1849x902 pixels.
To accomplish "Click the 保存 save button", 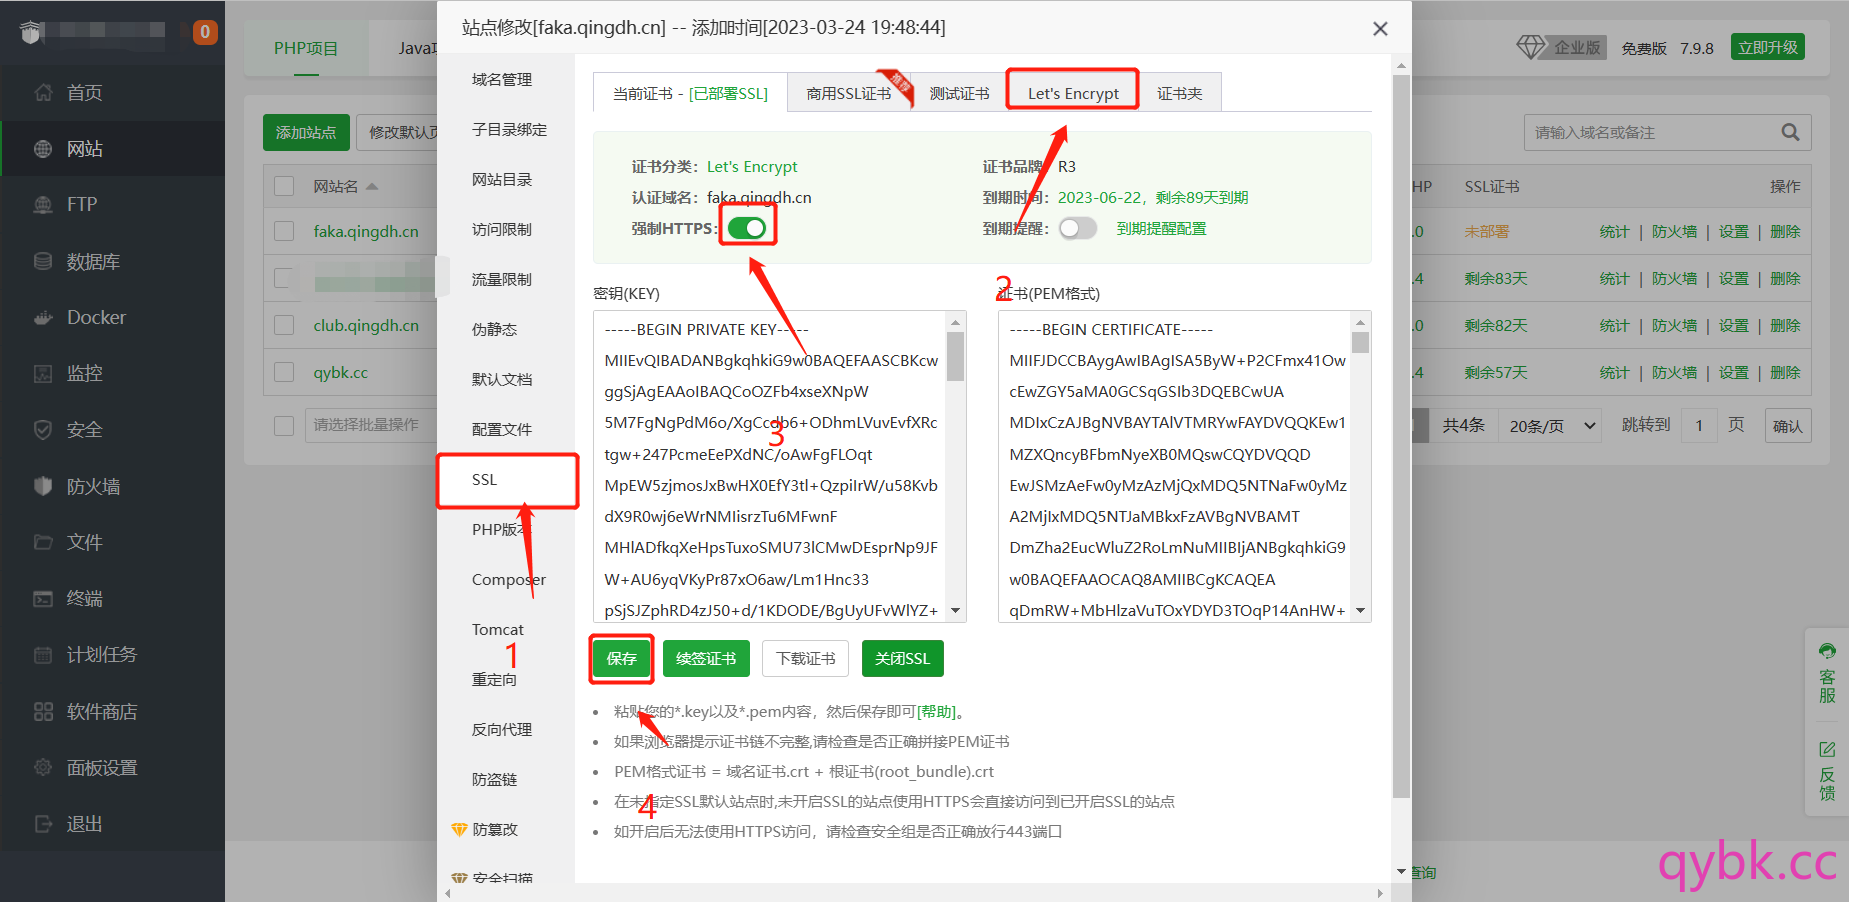I will (x=621, y=659).
